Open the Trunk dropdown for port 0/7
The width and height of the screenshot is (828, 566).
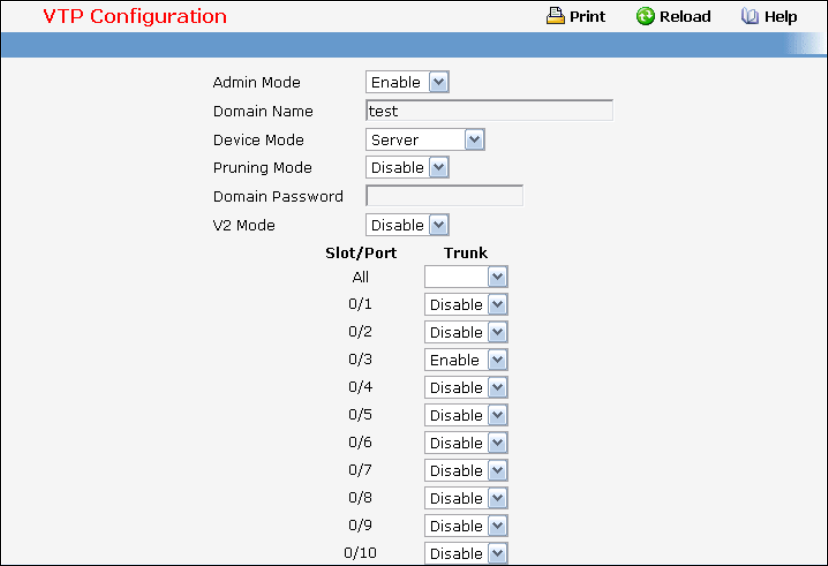point(466,470)
